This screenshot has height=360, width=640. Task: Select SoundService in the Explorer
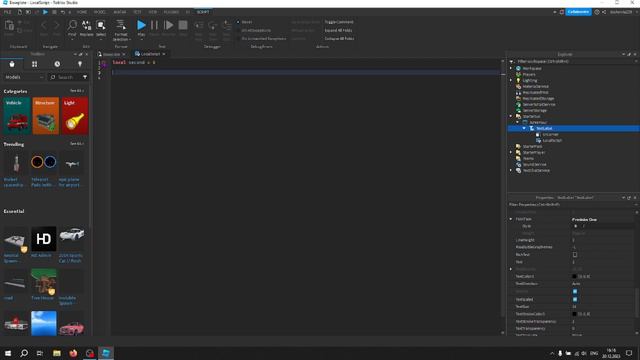tap(534, 164)
